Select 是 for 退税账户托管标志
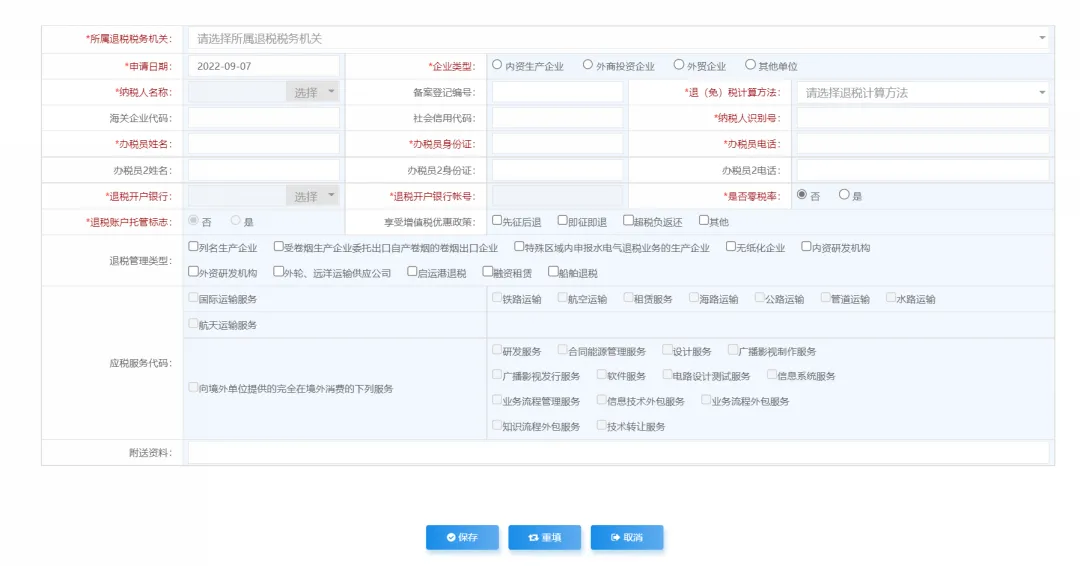 click(236, 220)
